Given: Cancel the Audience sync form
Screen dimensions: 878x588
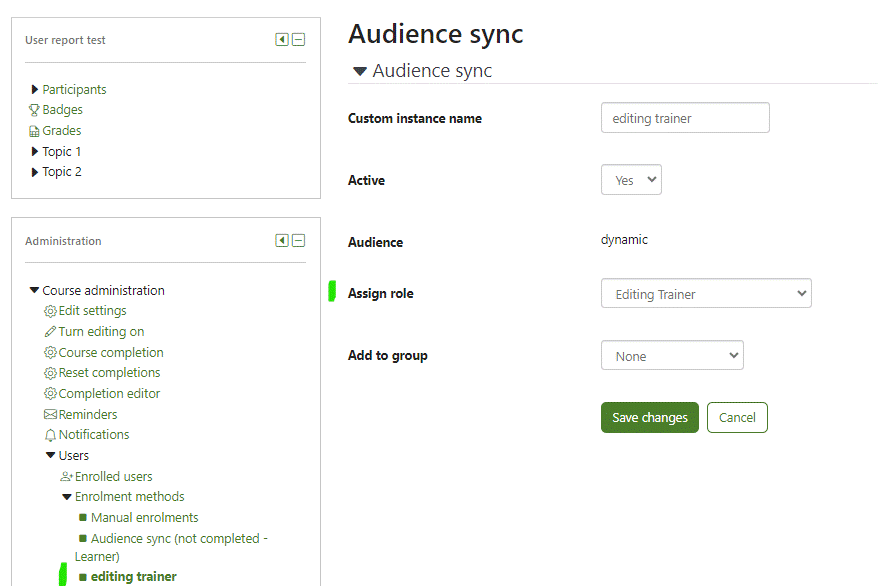Looking at the screenshot, I should click(737, 418).
